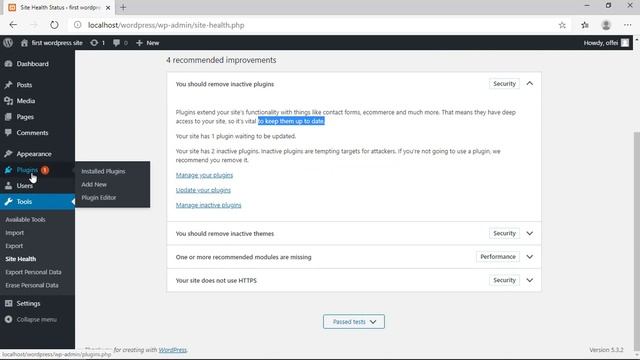Image resolution: width=640 pixels, height=360 pixels.
Task: Open the Howdy user account menu
Action: click(x=606, y=42)
